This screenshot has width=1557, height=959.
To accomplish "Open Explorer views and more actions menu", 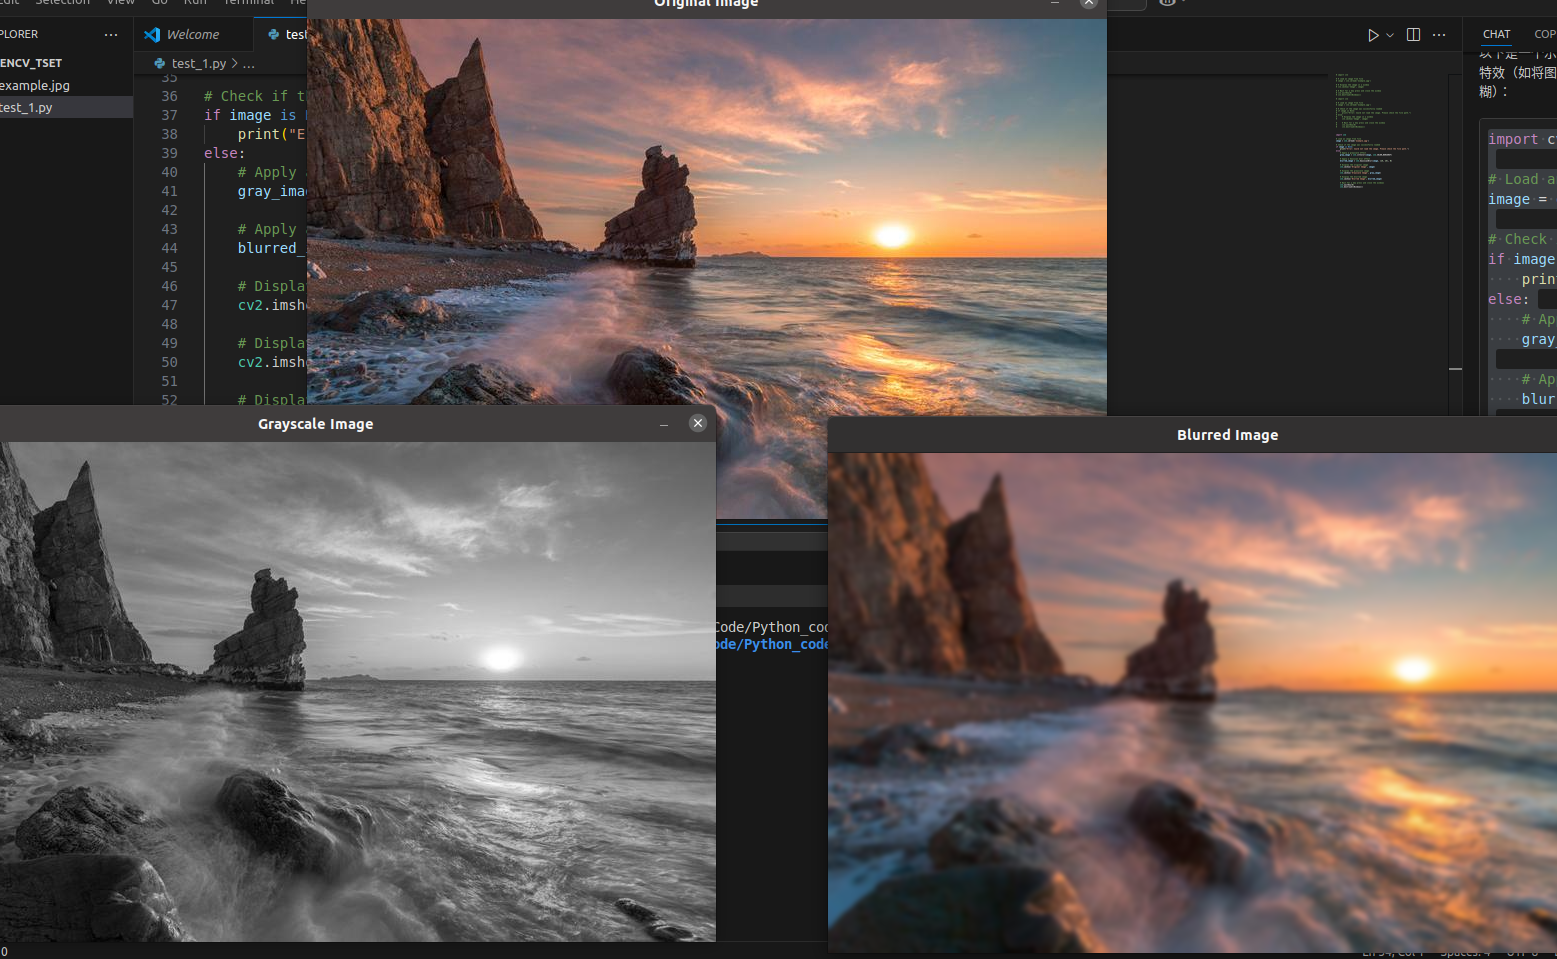I will (x=111, y=34).
